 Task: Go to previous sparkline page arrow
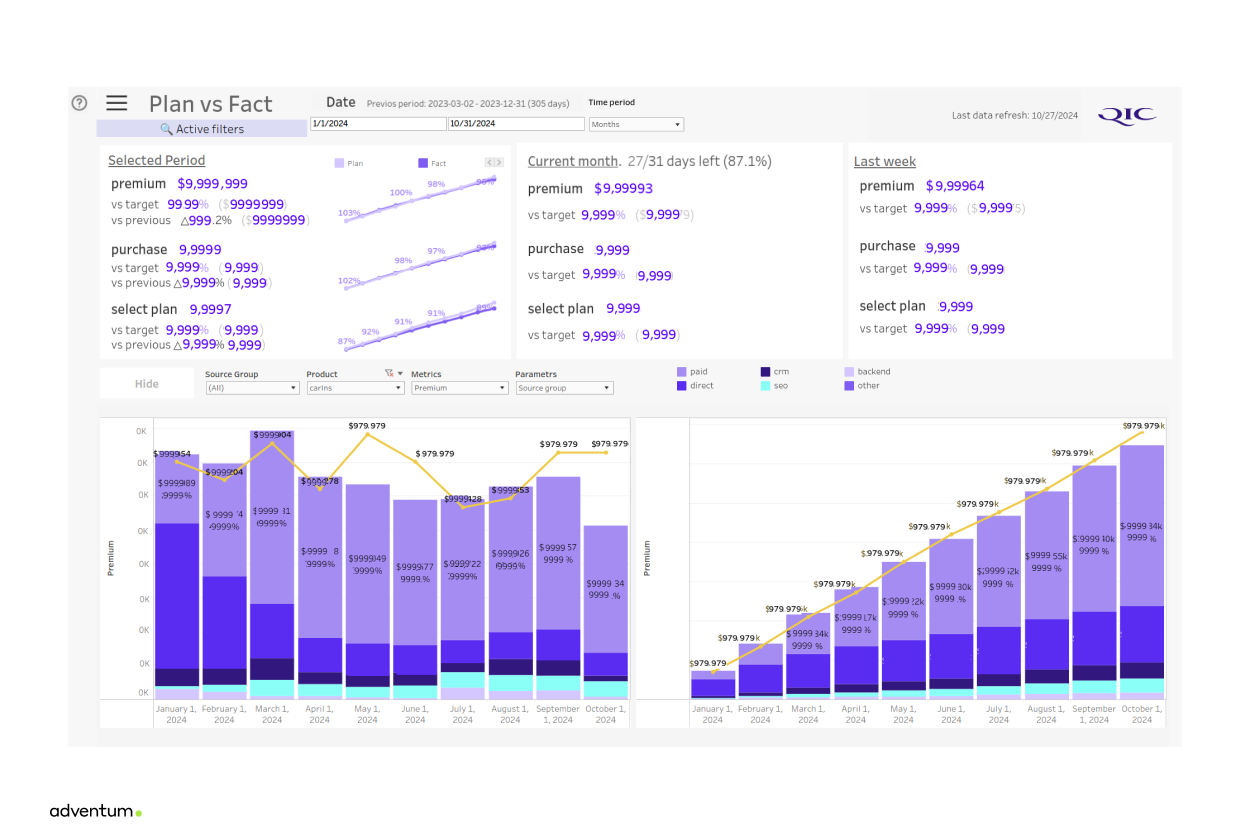tap(490, 162)
